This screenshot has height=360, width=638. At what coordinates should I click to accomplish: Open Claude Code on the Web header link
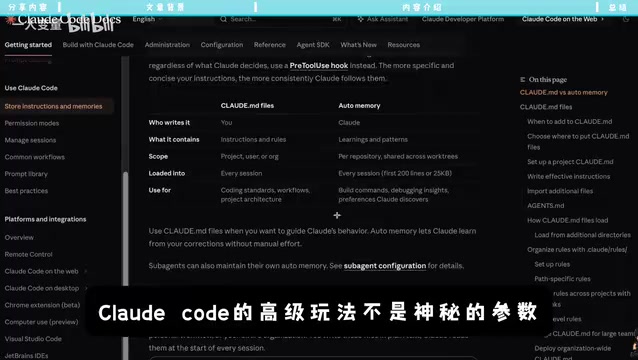(563, 19)
